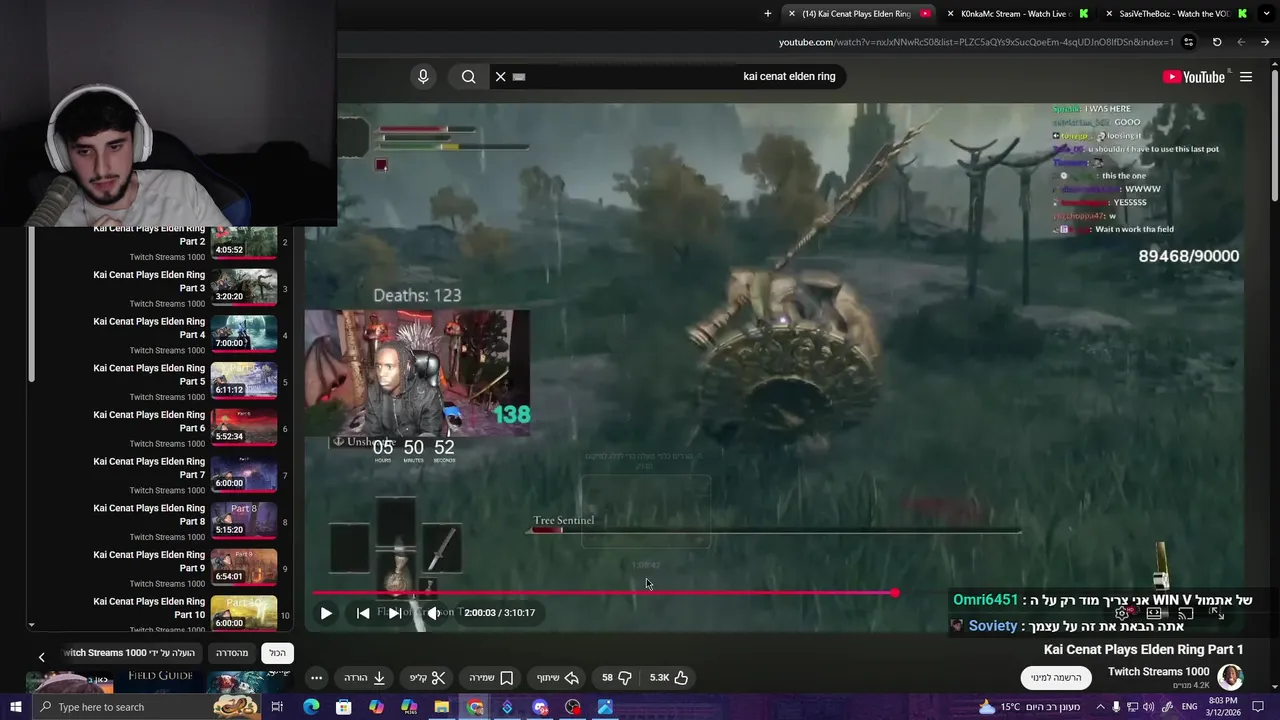Go to YouTube home via logo
1280x720 pixels.
1193,77
